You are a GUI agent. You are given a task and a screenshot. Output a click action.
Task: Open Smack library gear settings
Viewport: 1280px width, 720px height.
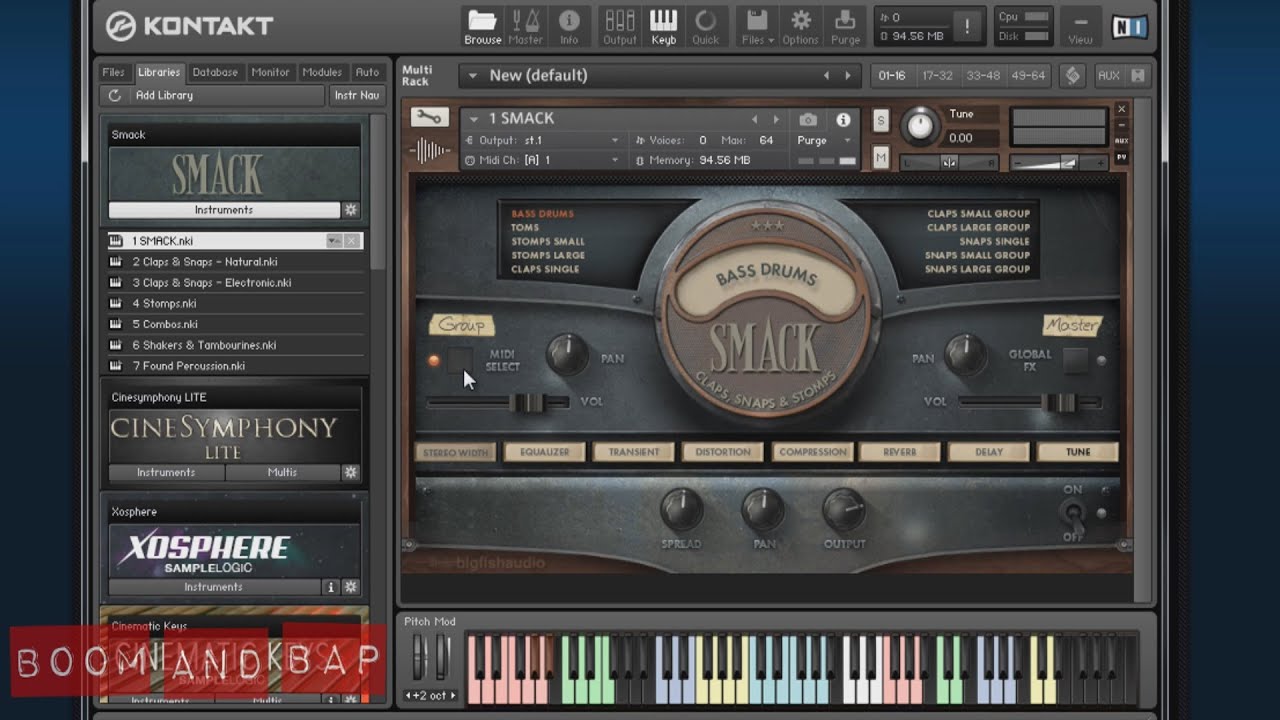(x=351, y=210)
